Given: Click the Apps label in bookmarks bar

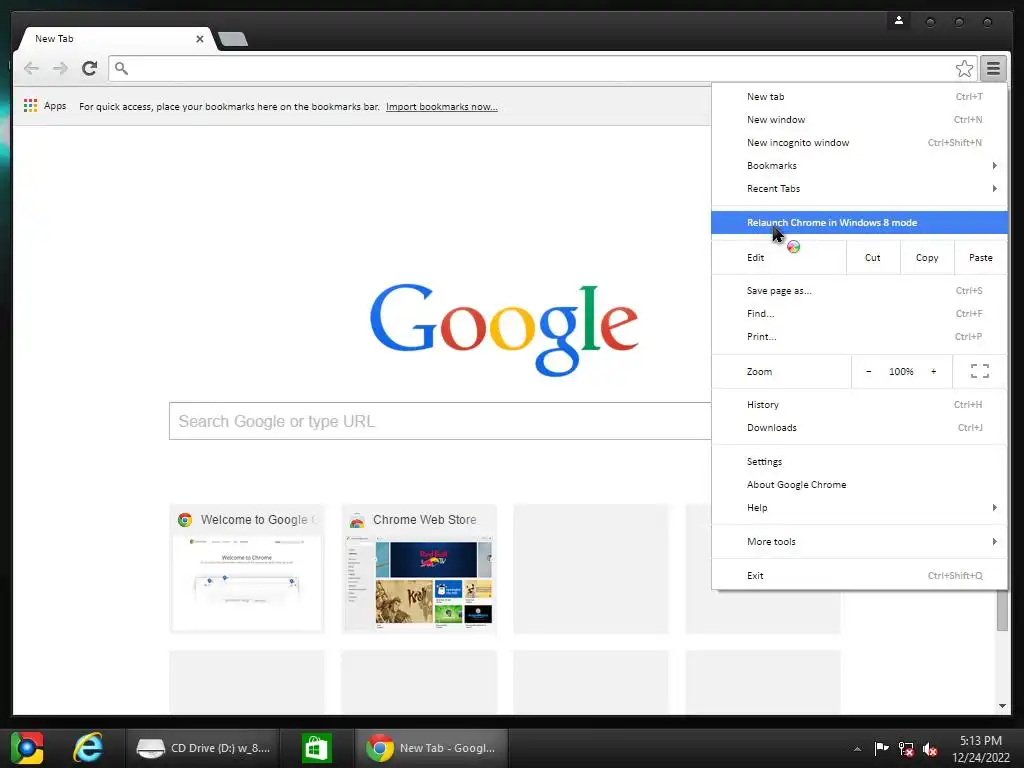Looking at the screenshot, I should [55, 105].
